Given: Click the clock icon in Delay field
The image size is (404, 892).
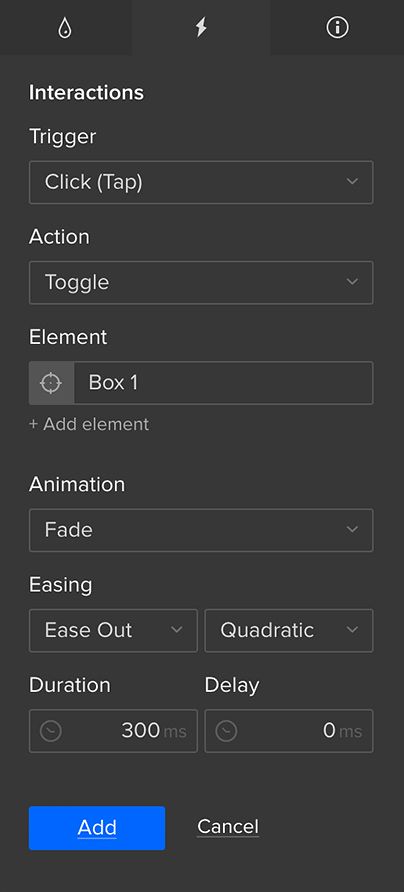Looking at the screenshot, I should [x=226, y=731].
